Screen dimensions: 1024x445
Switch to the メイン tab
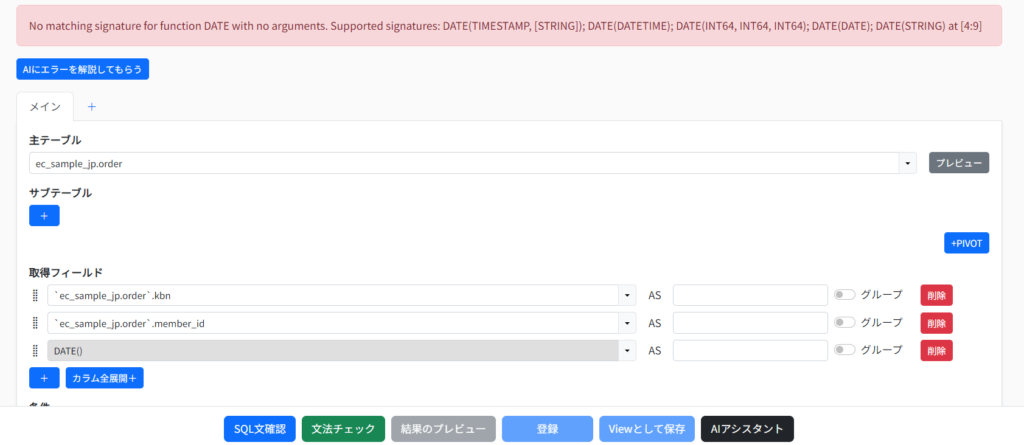[45, 106]
